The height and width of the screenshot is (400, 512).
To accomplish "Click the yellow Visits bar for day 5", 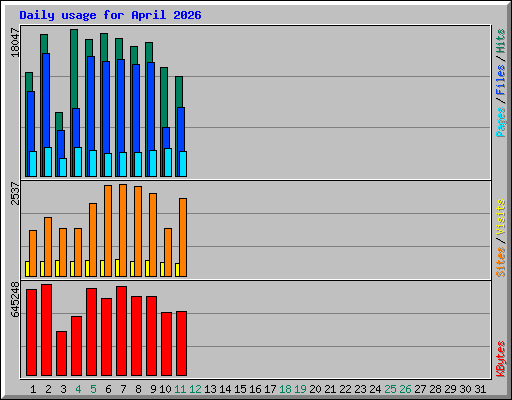I will pyautogui.click(x=87, y=268).
